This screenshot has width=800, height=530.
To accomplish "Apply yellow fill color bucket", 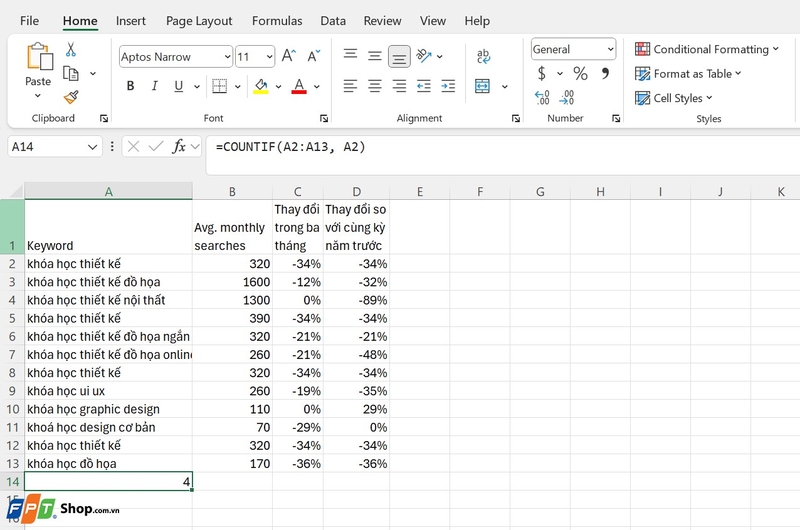I will point(261,86).
